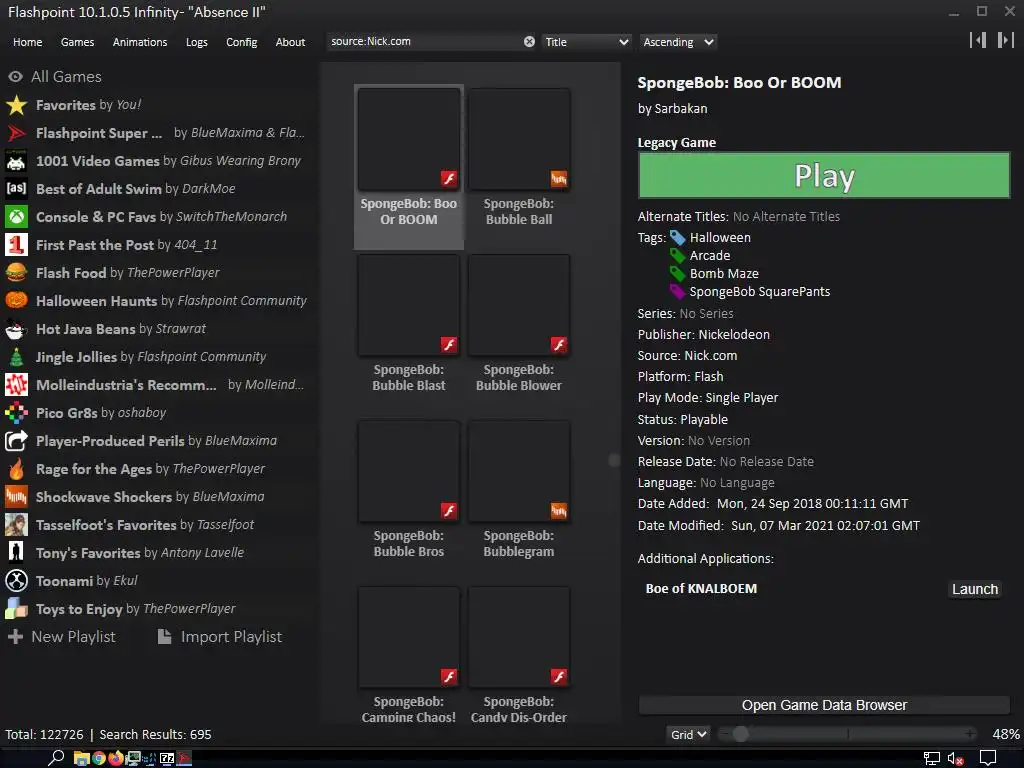The image size is (1024, 768).
Task: Open Halloween Haunts pumpkin icon
Action: tap(16, 301)
